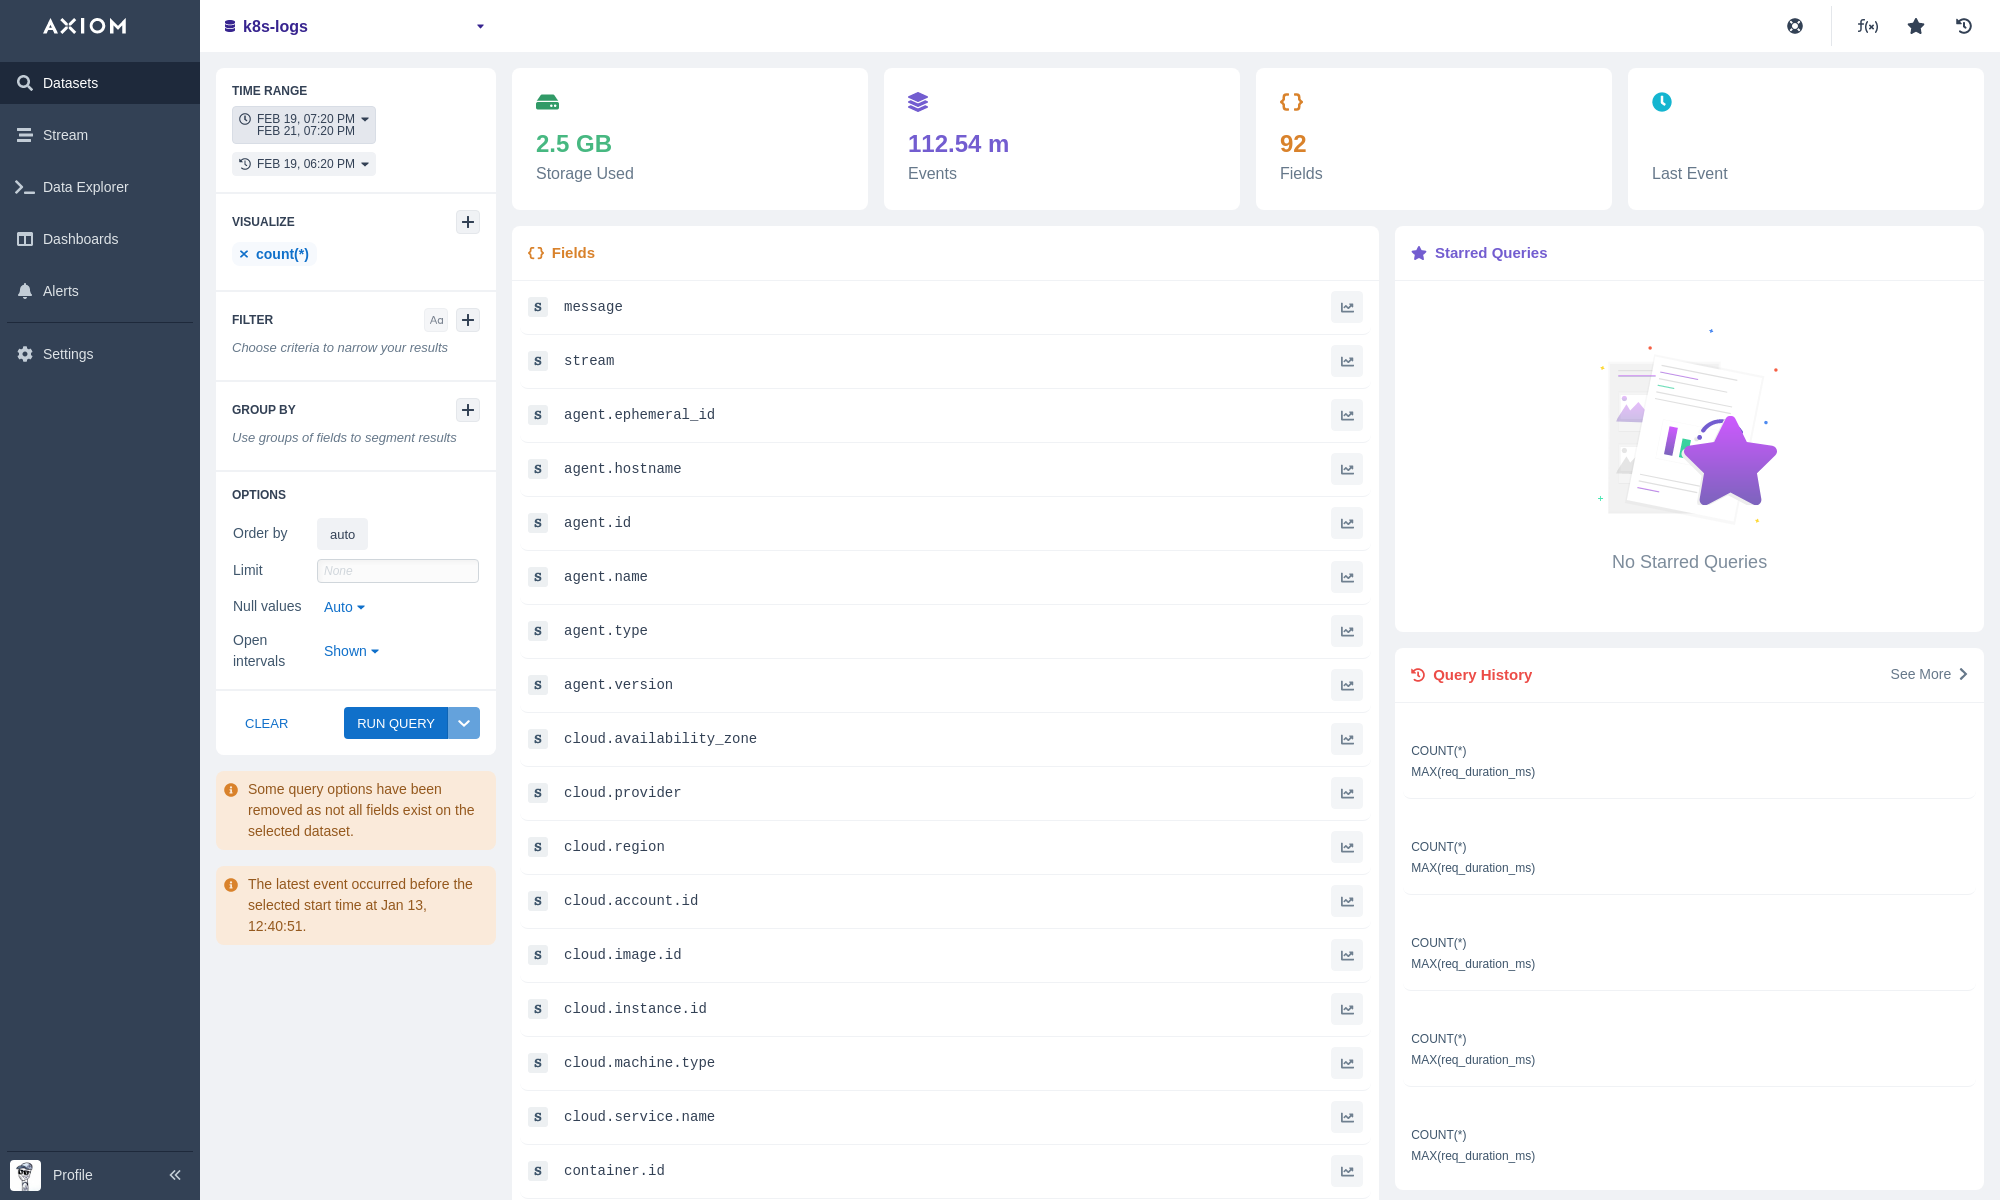Image resolution: width=2000 pixels, height=1200 pixels.
Task: Add a group by field with plus icon
Action: pos(467,410)
